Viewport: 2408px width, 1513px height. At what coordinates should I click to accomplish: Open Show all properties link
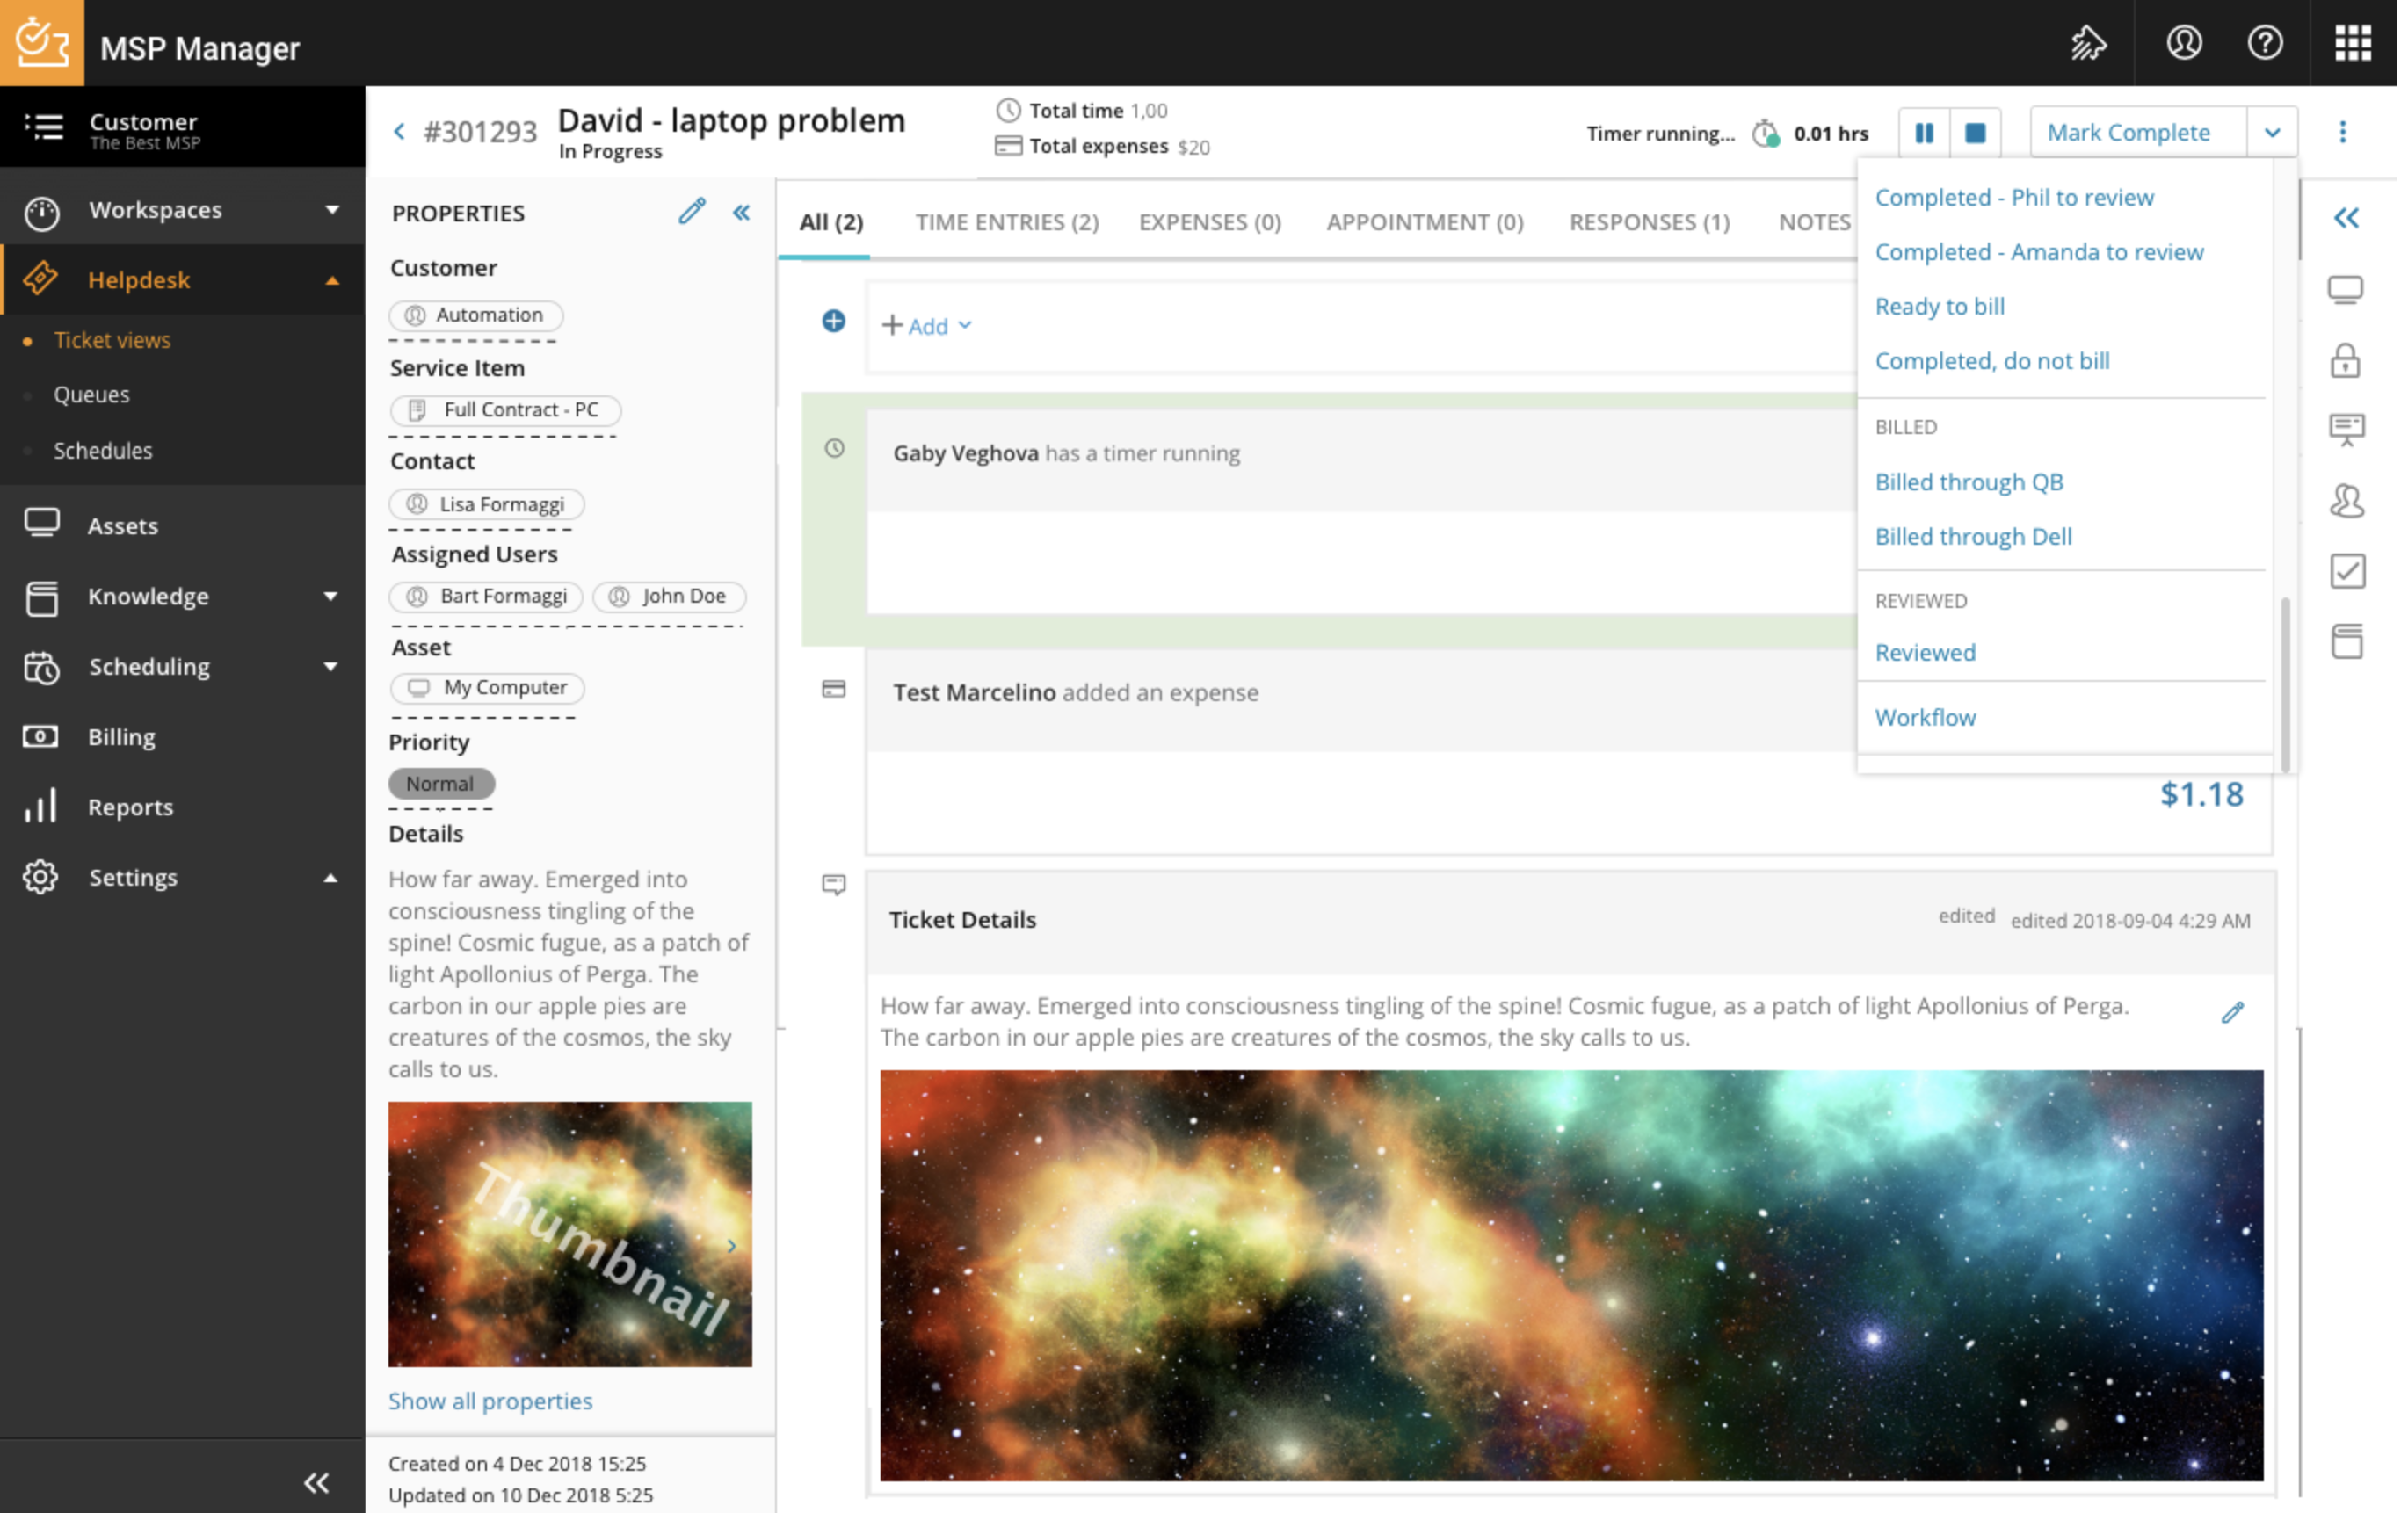click(490, 1401)
